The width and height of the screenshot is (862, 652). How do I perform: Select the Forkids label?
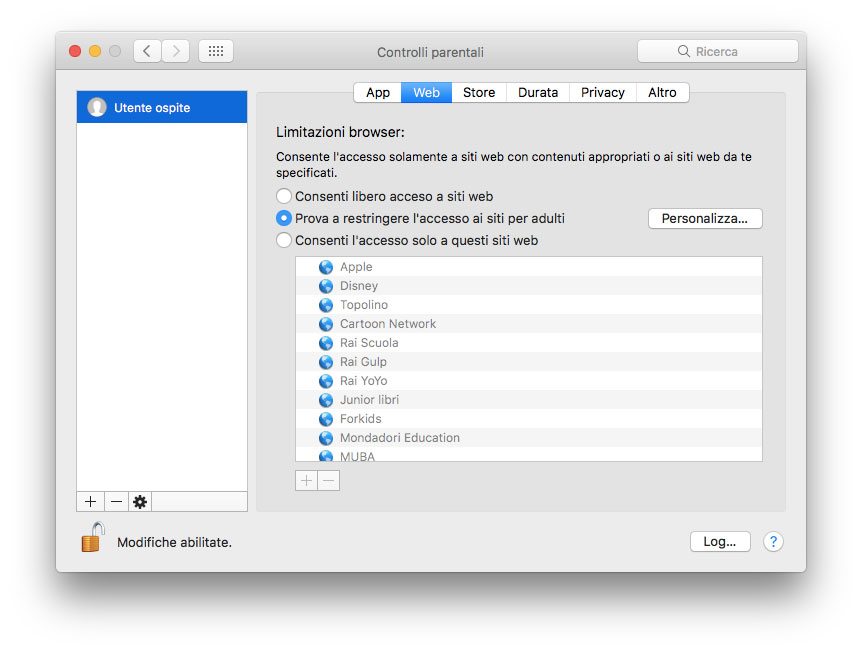point(361,419)
